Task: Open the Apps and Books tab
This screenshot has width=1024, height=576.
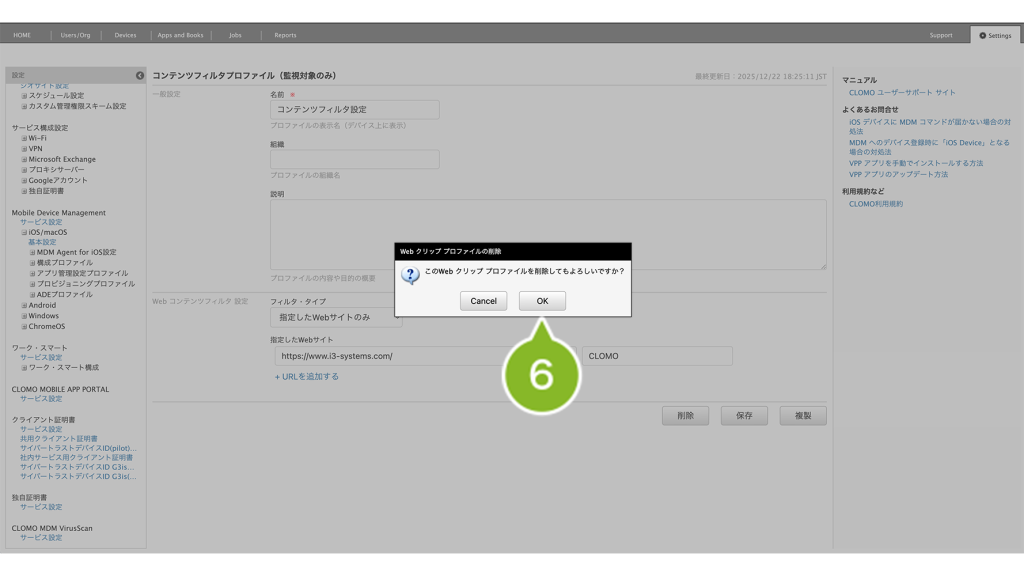Action: pos(180,35)
